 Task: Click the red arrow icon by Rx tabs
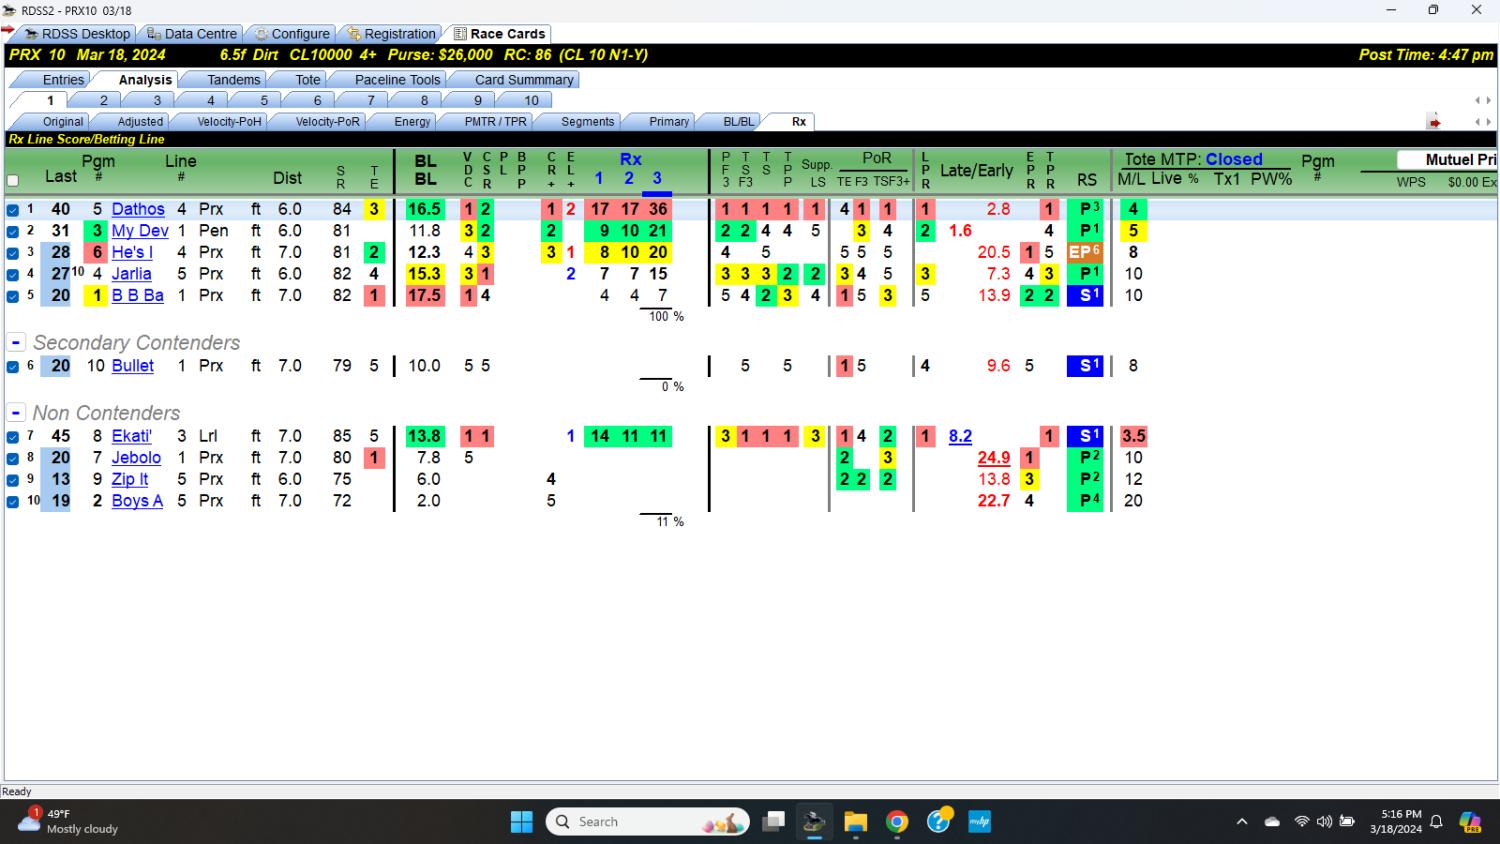[x=1434, y=122]
